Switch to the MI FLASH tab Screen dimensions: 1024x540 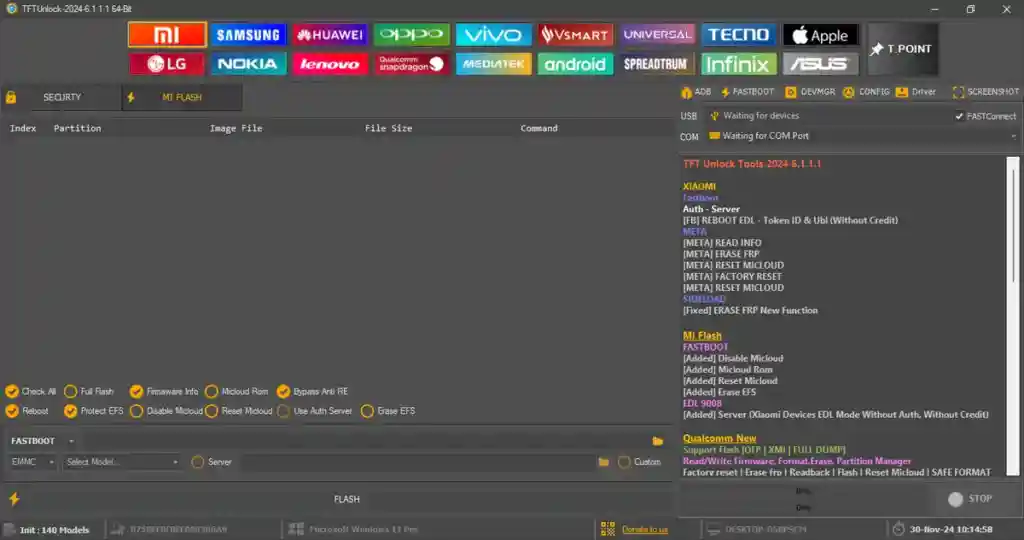tap(182, 97)
